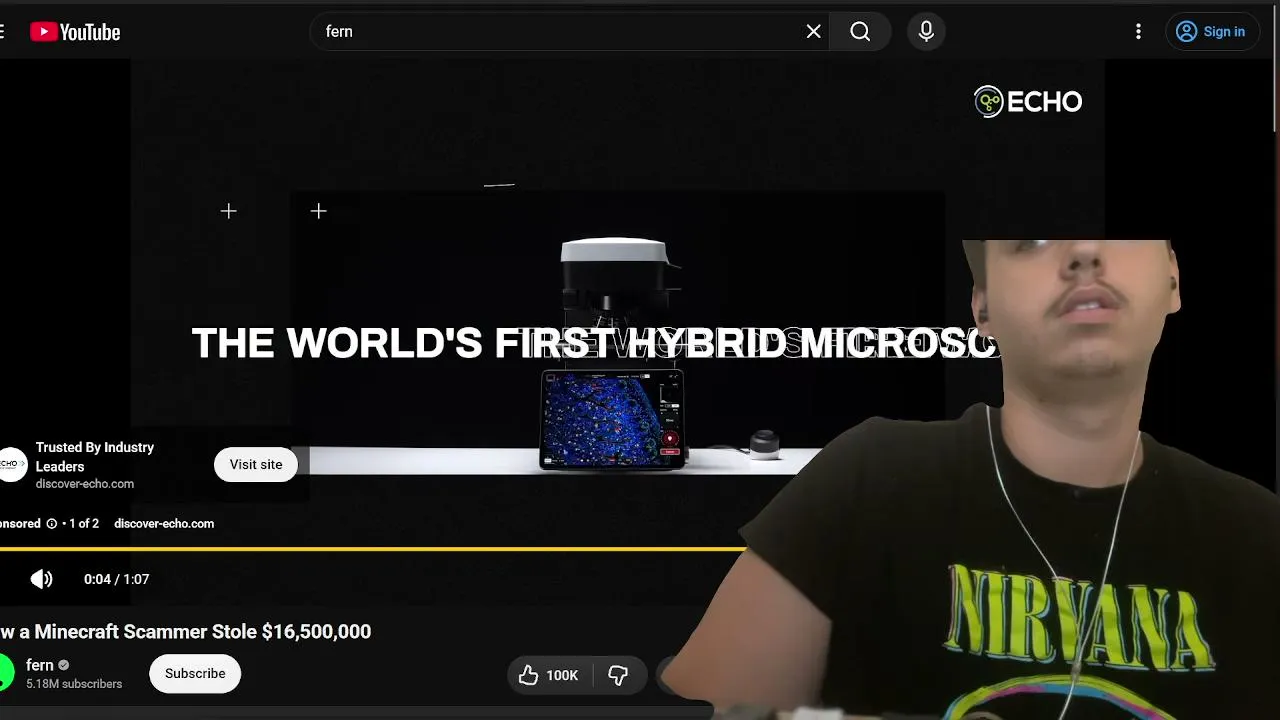
Task: Click the ad info icon beside Sponsored
Action: [x=52, y=523]
